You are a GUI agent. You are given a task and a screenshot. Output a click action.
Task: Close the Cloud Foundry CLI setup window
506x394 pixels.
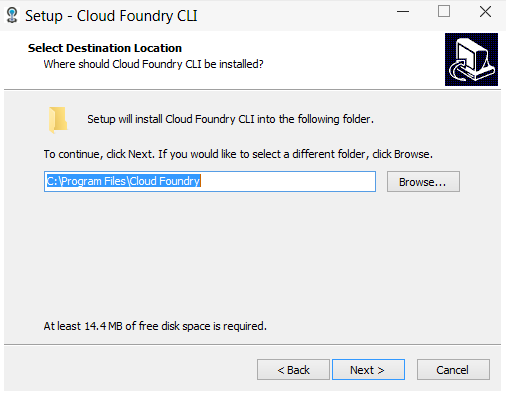tap(485, 12)
